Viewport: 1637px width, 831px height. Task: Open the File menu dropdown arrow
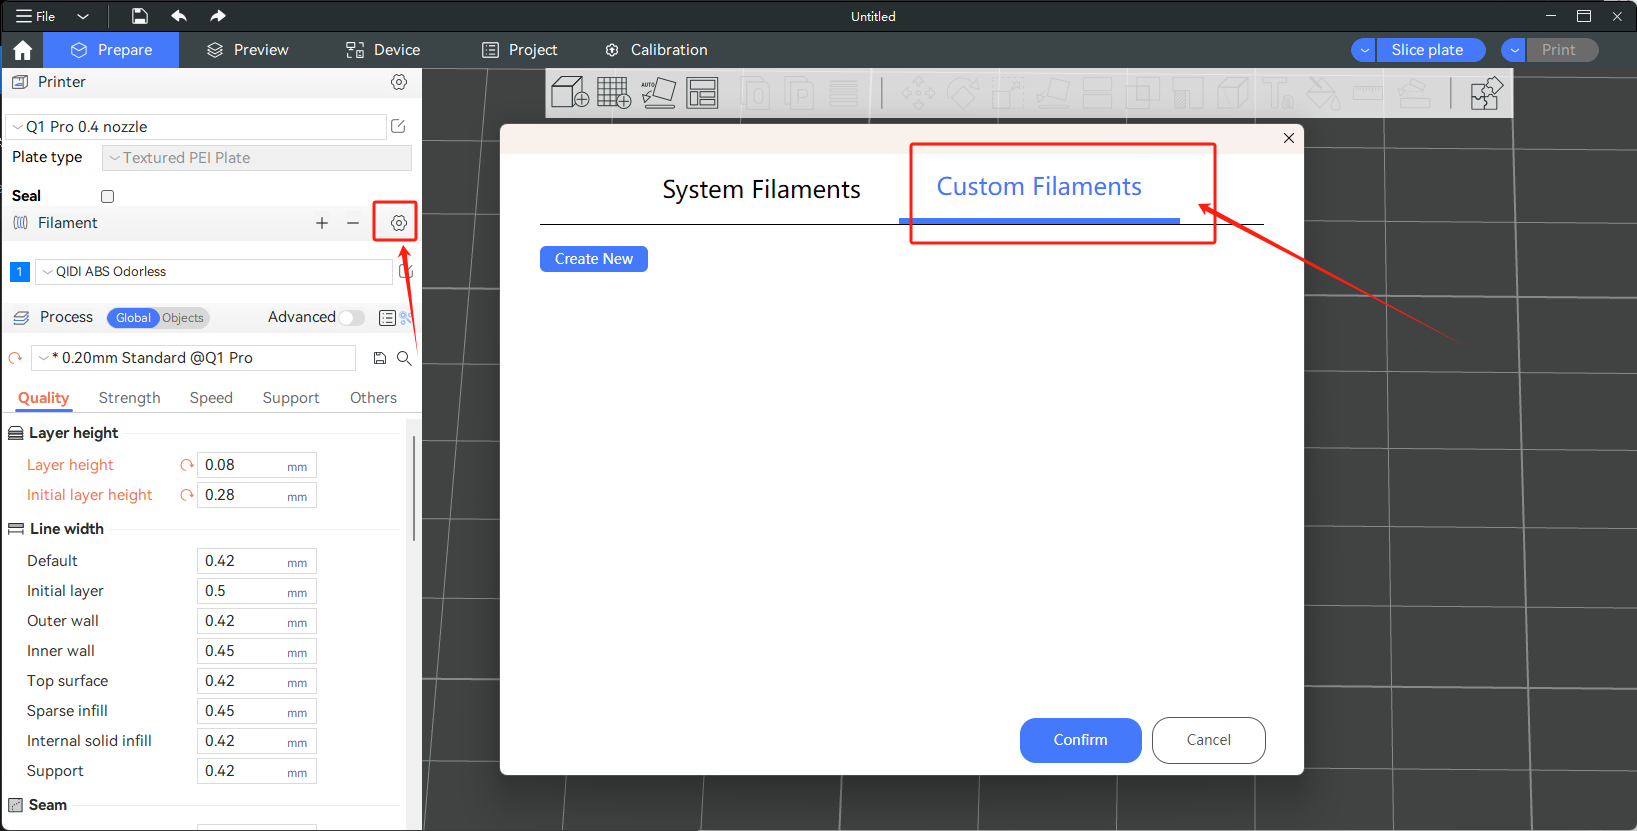83,16
